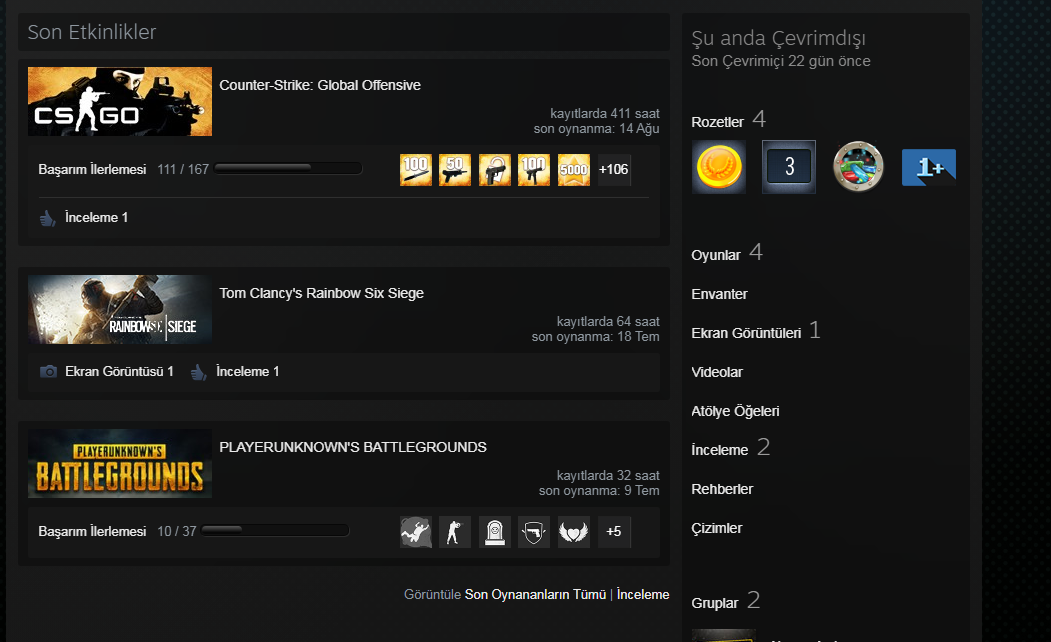This screenshot has height=642, width=1051.
Task: Click the Başarım İlerlemesi label for CS:GO
Action: click(x=92, y=169)
